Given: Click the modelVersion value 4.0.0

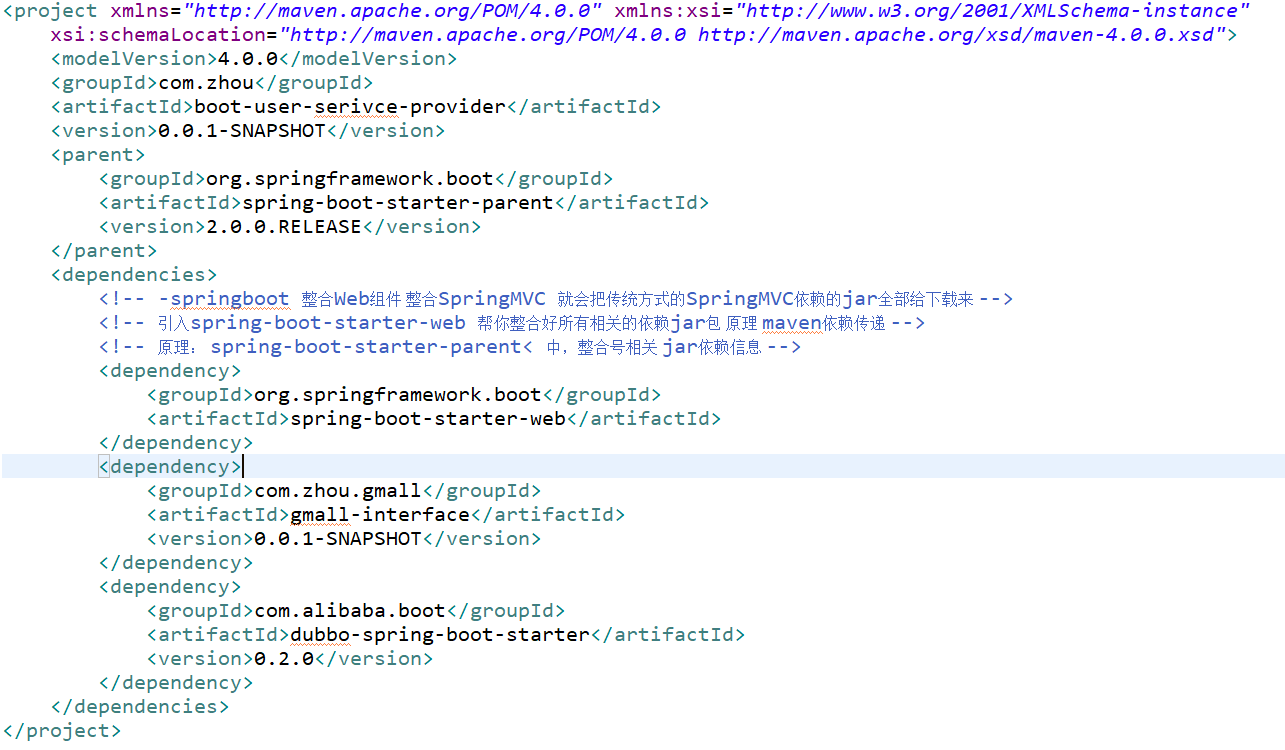Looking at the screenshot, I should pyautogui.click(x=248, y=59).
